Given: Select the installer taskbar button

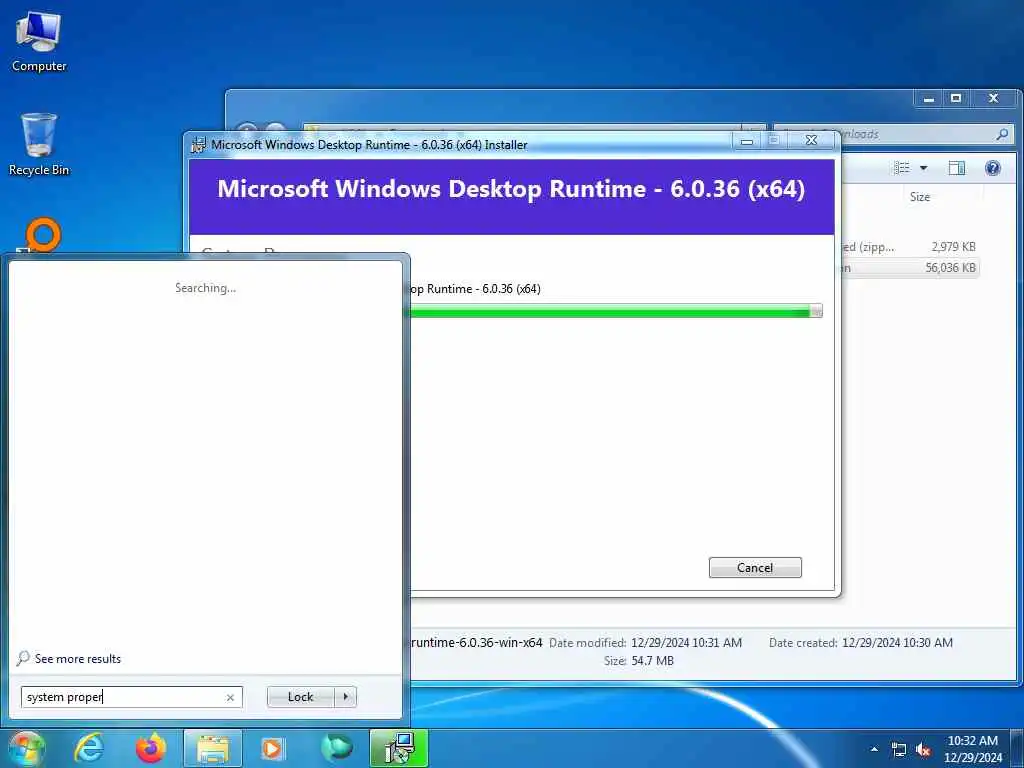Looking at the screenshot, I should tap(398, 748).
